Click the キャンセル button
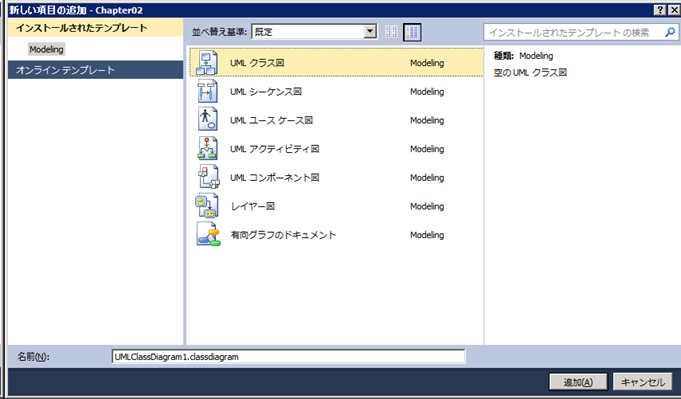This screenshot has height=399, width=681. tap(643, 382)
